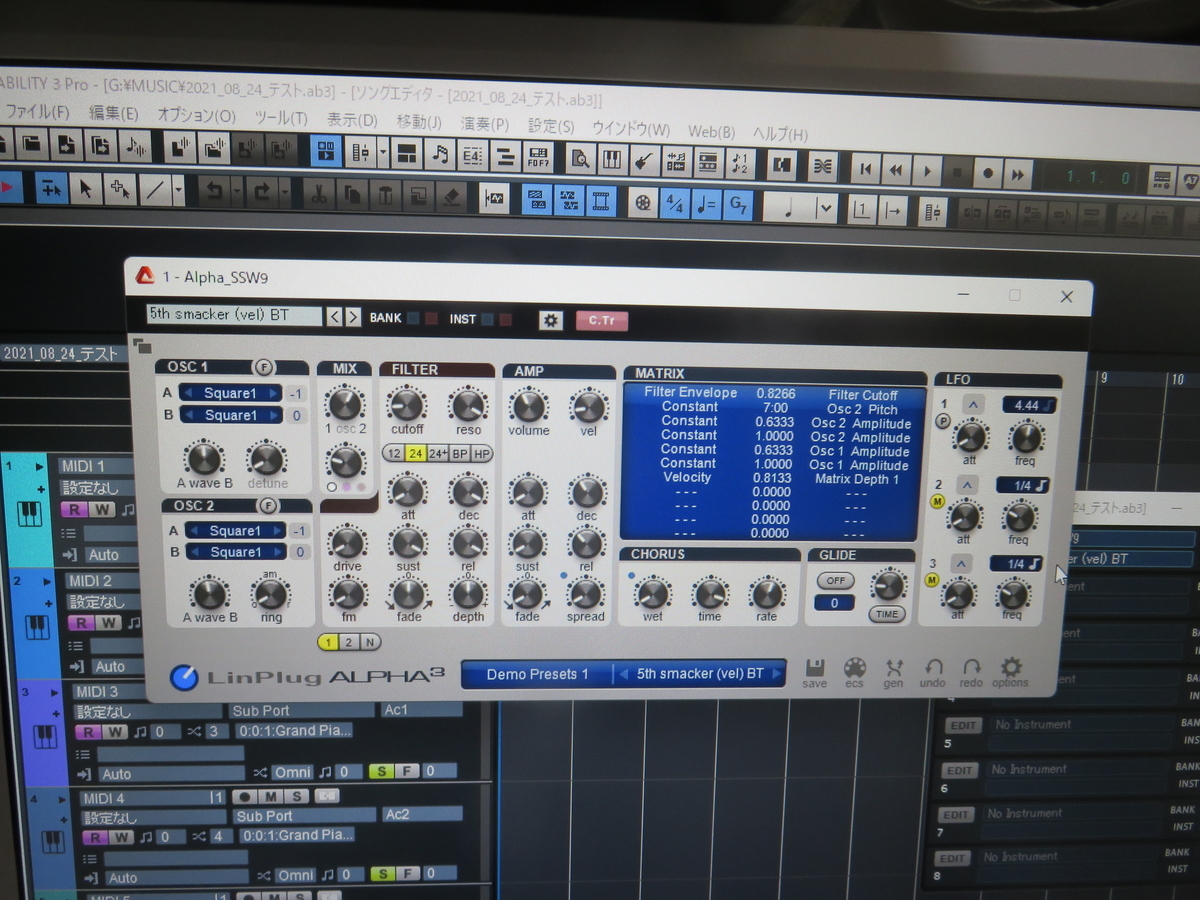This screenshot has width=1200, height=900.
Task: Toggle OSC 2 F button
Action: click(267, 506)
